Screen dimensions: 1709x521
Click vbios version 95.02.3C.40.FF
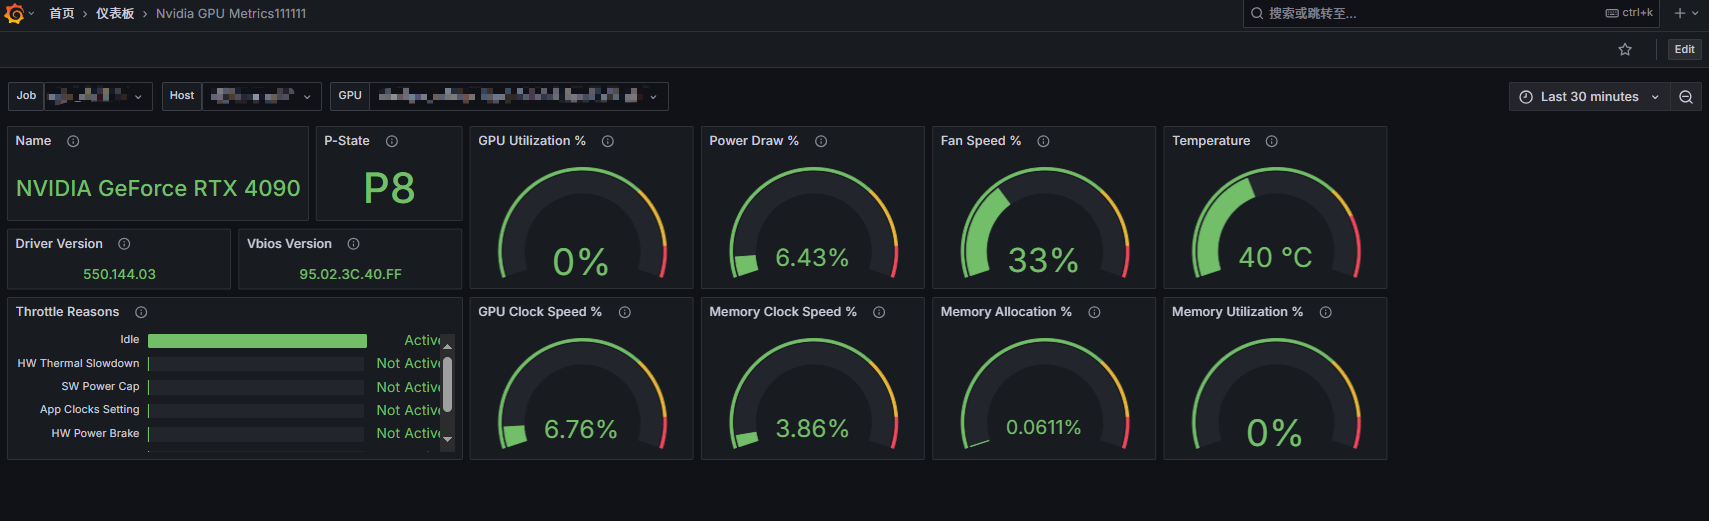tap(350, 274)
